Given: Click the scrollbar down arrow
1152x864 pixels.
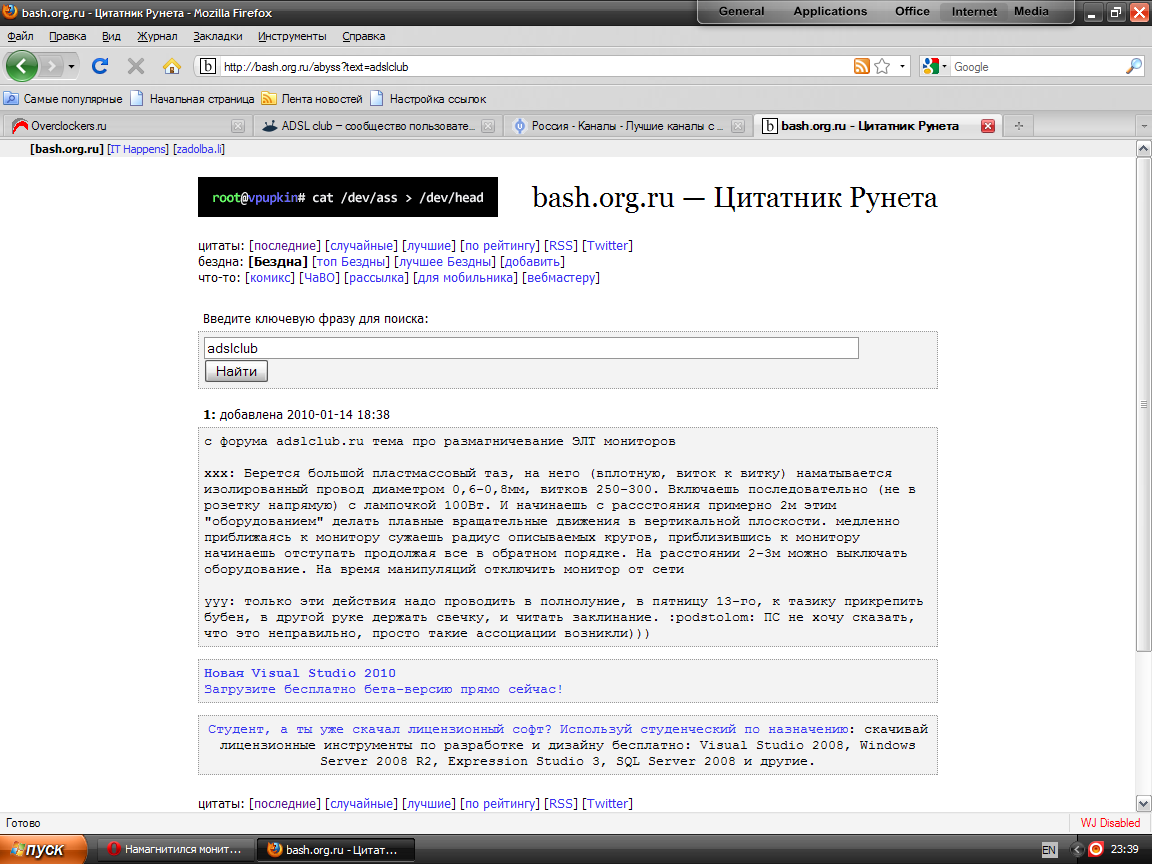Looking at the screenshot, I should (1143, 803).
